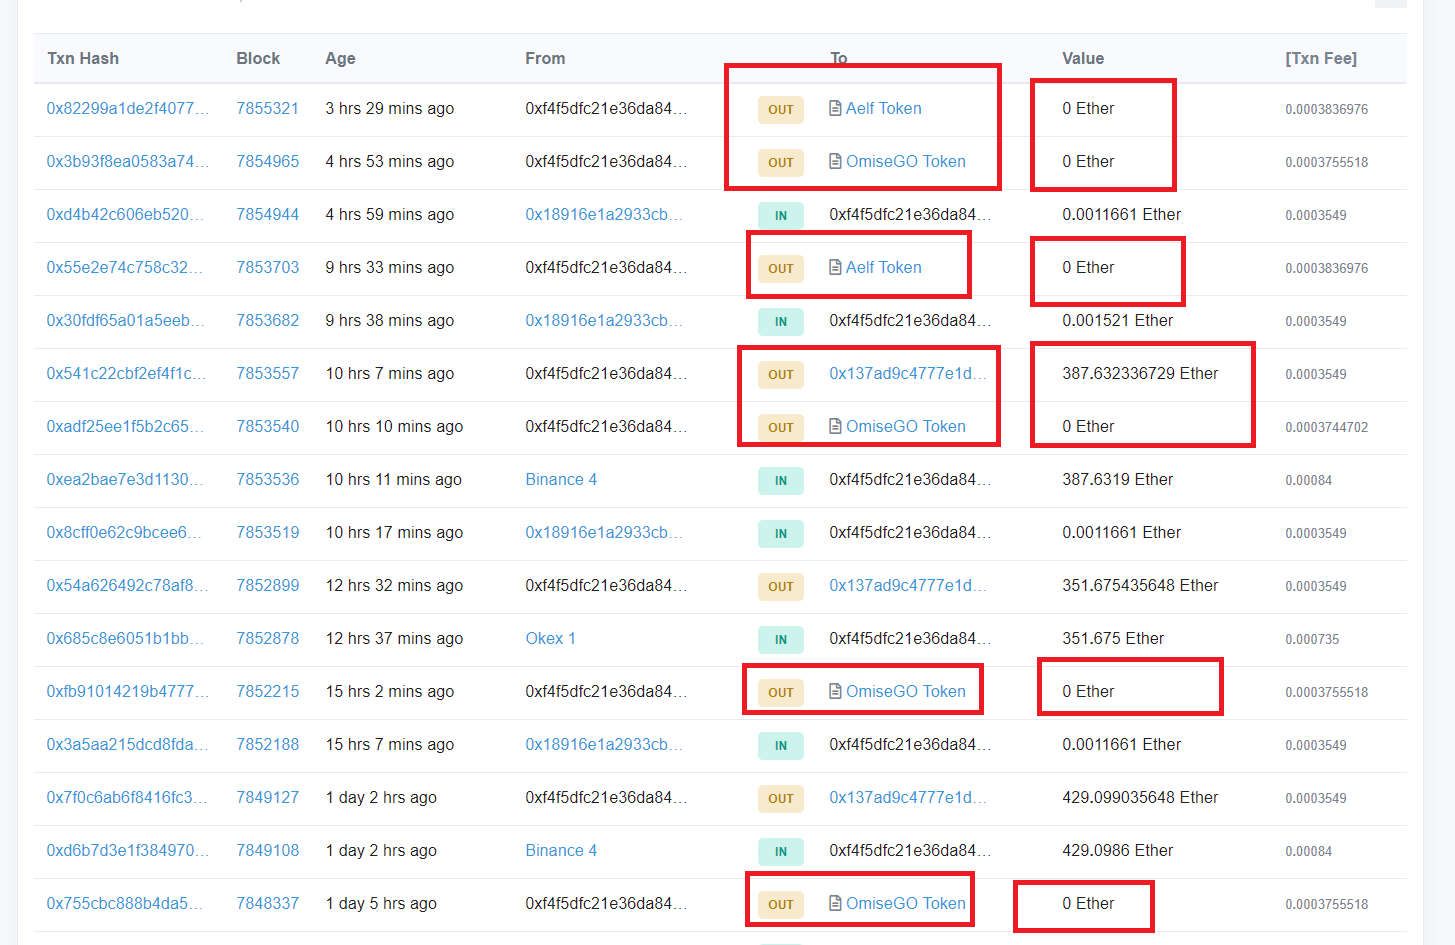Screen dimensions: 1455x945
Task: Open recipient 0x137ad9c4777e1d… receiving 387.632336729 Ether
Action: tap(908, 373)
